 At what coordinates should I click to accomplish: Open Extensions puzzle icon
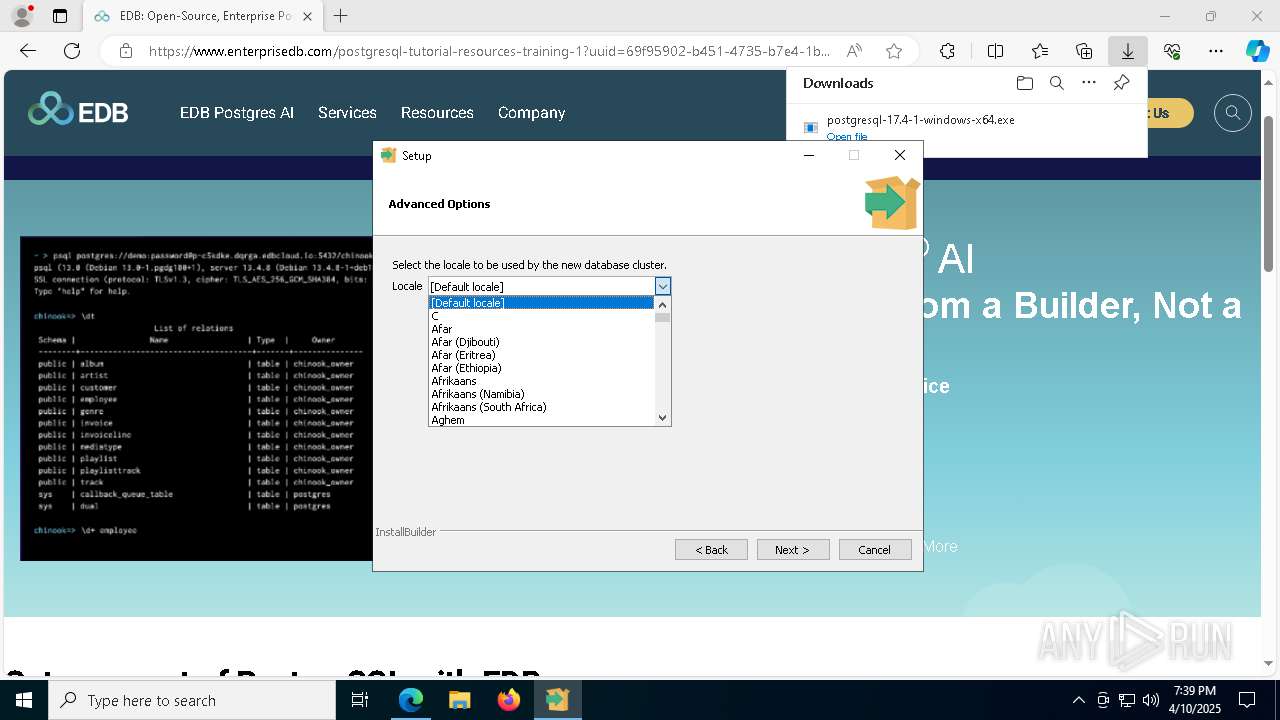click(947, 51)
